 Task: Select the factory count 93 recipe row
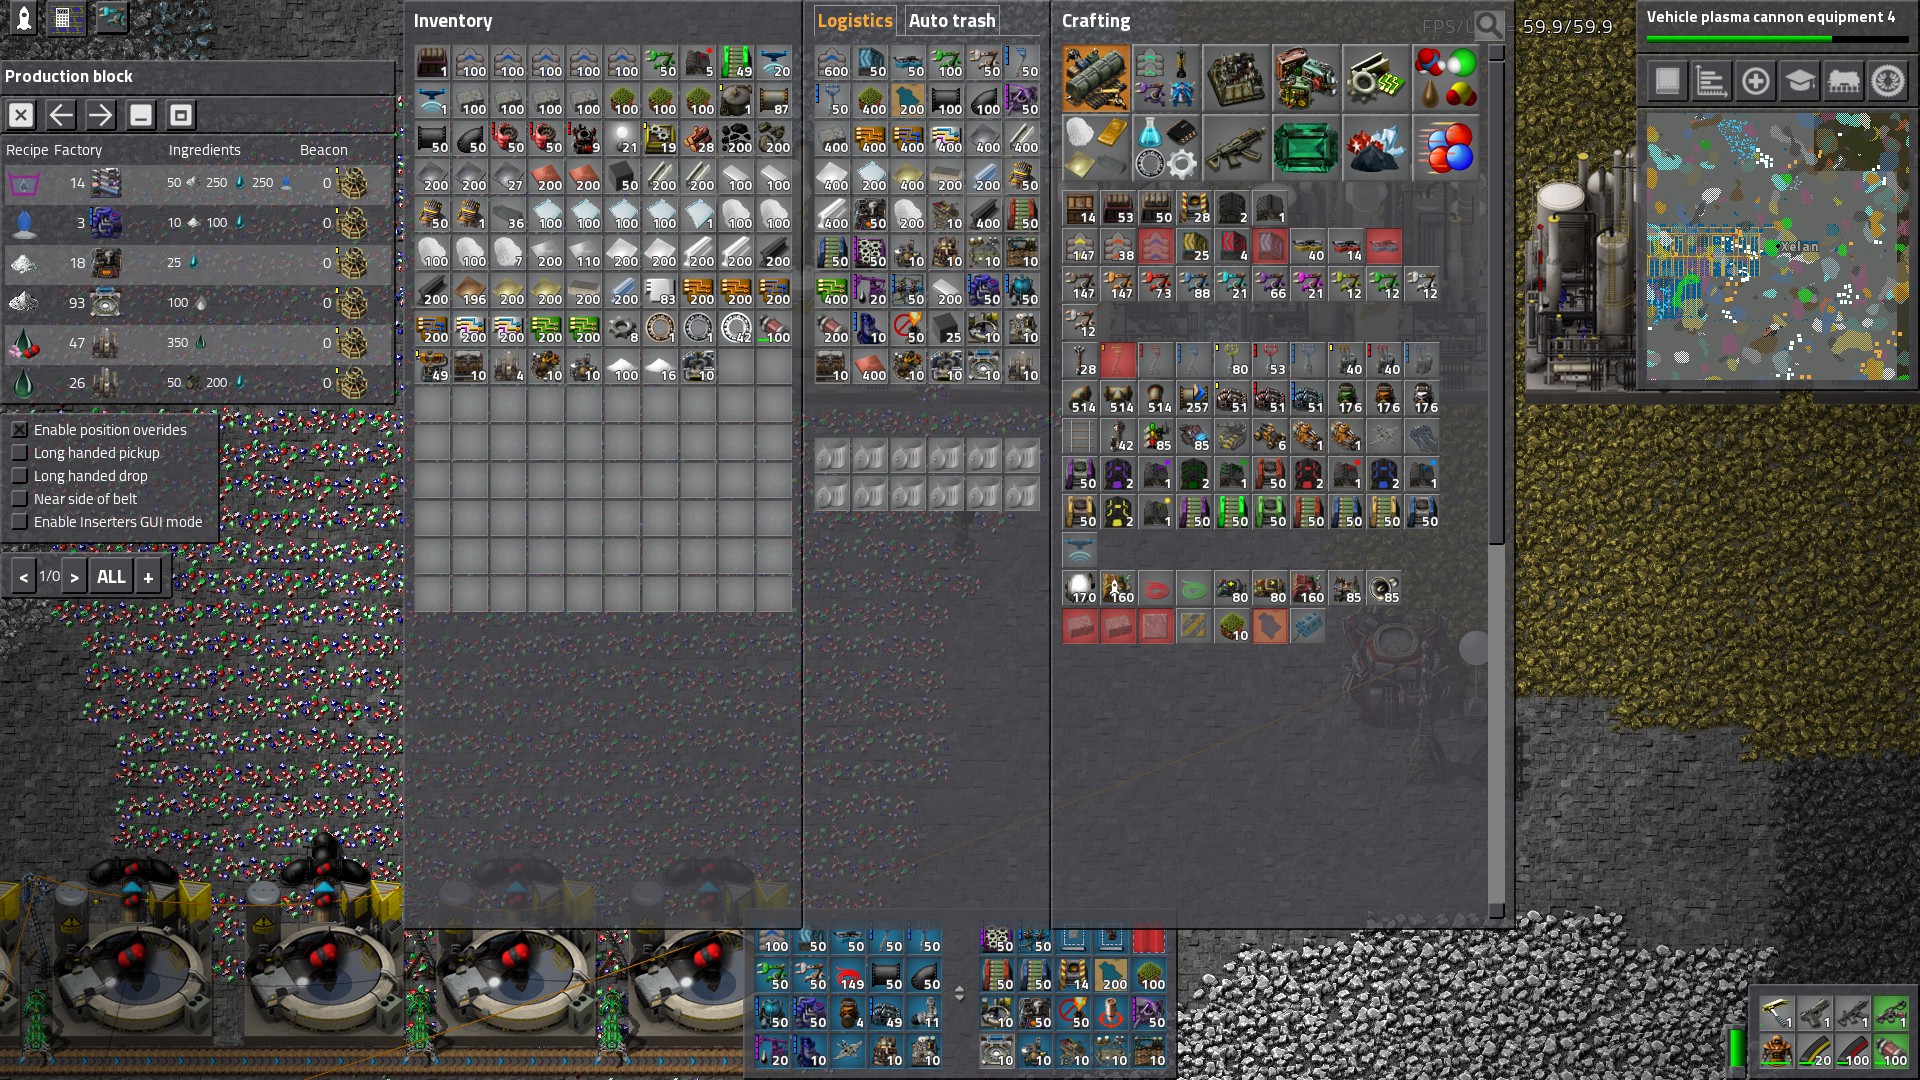pos(196,303)
